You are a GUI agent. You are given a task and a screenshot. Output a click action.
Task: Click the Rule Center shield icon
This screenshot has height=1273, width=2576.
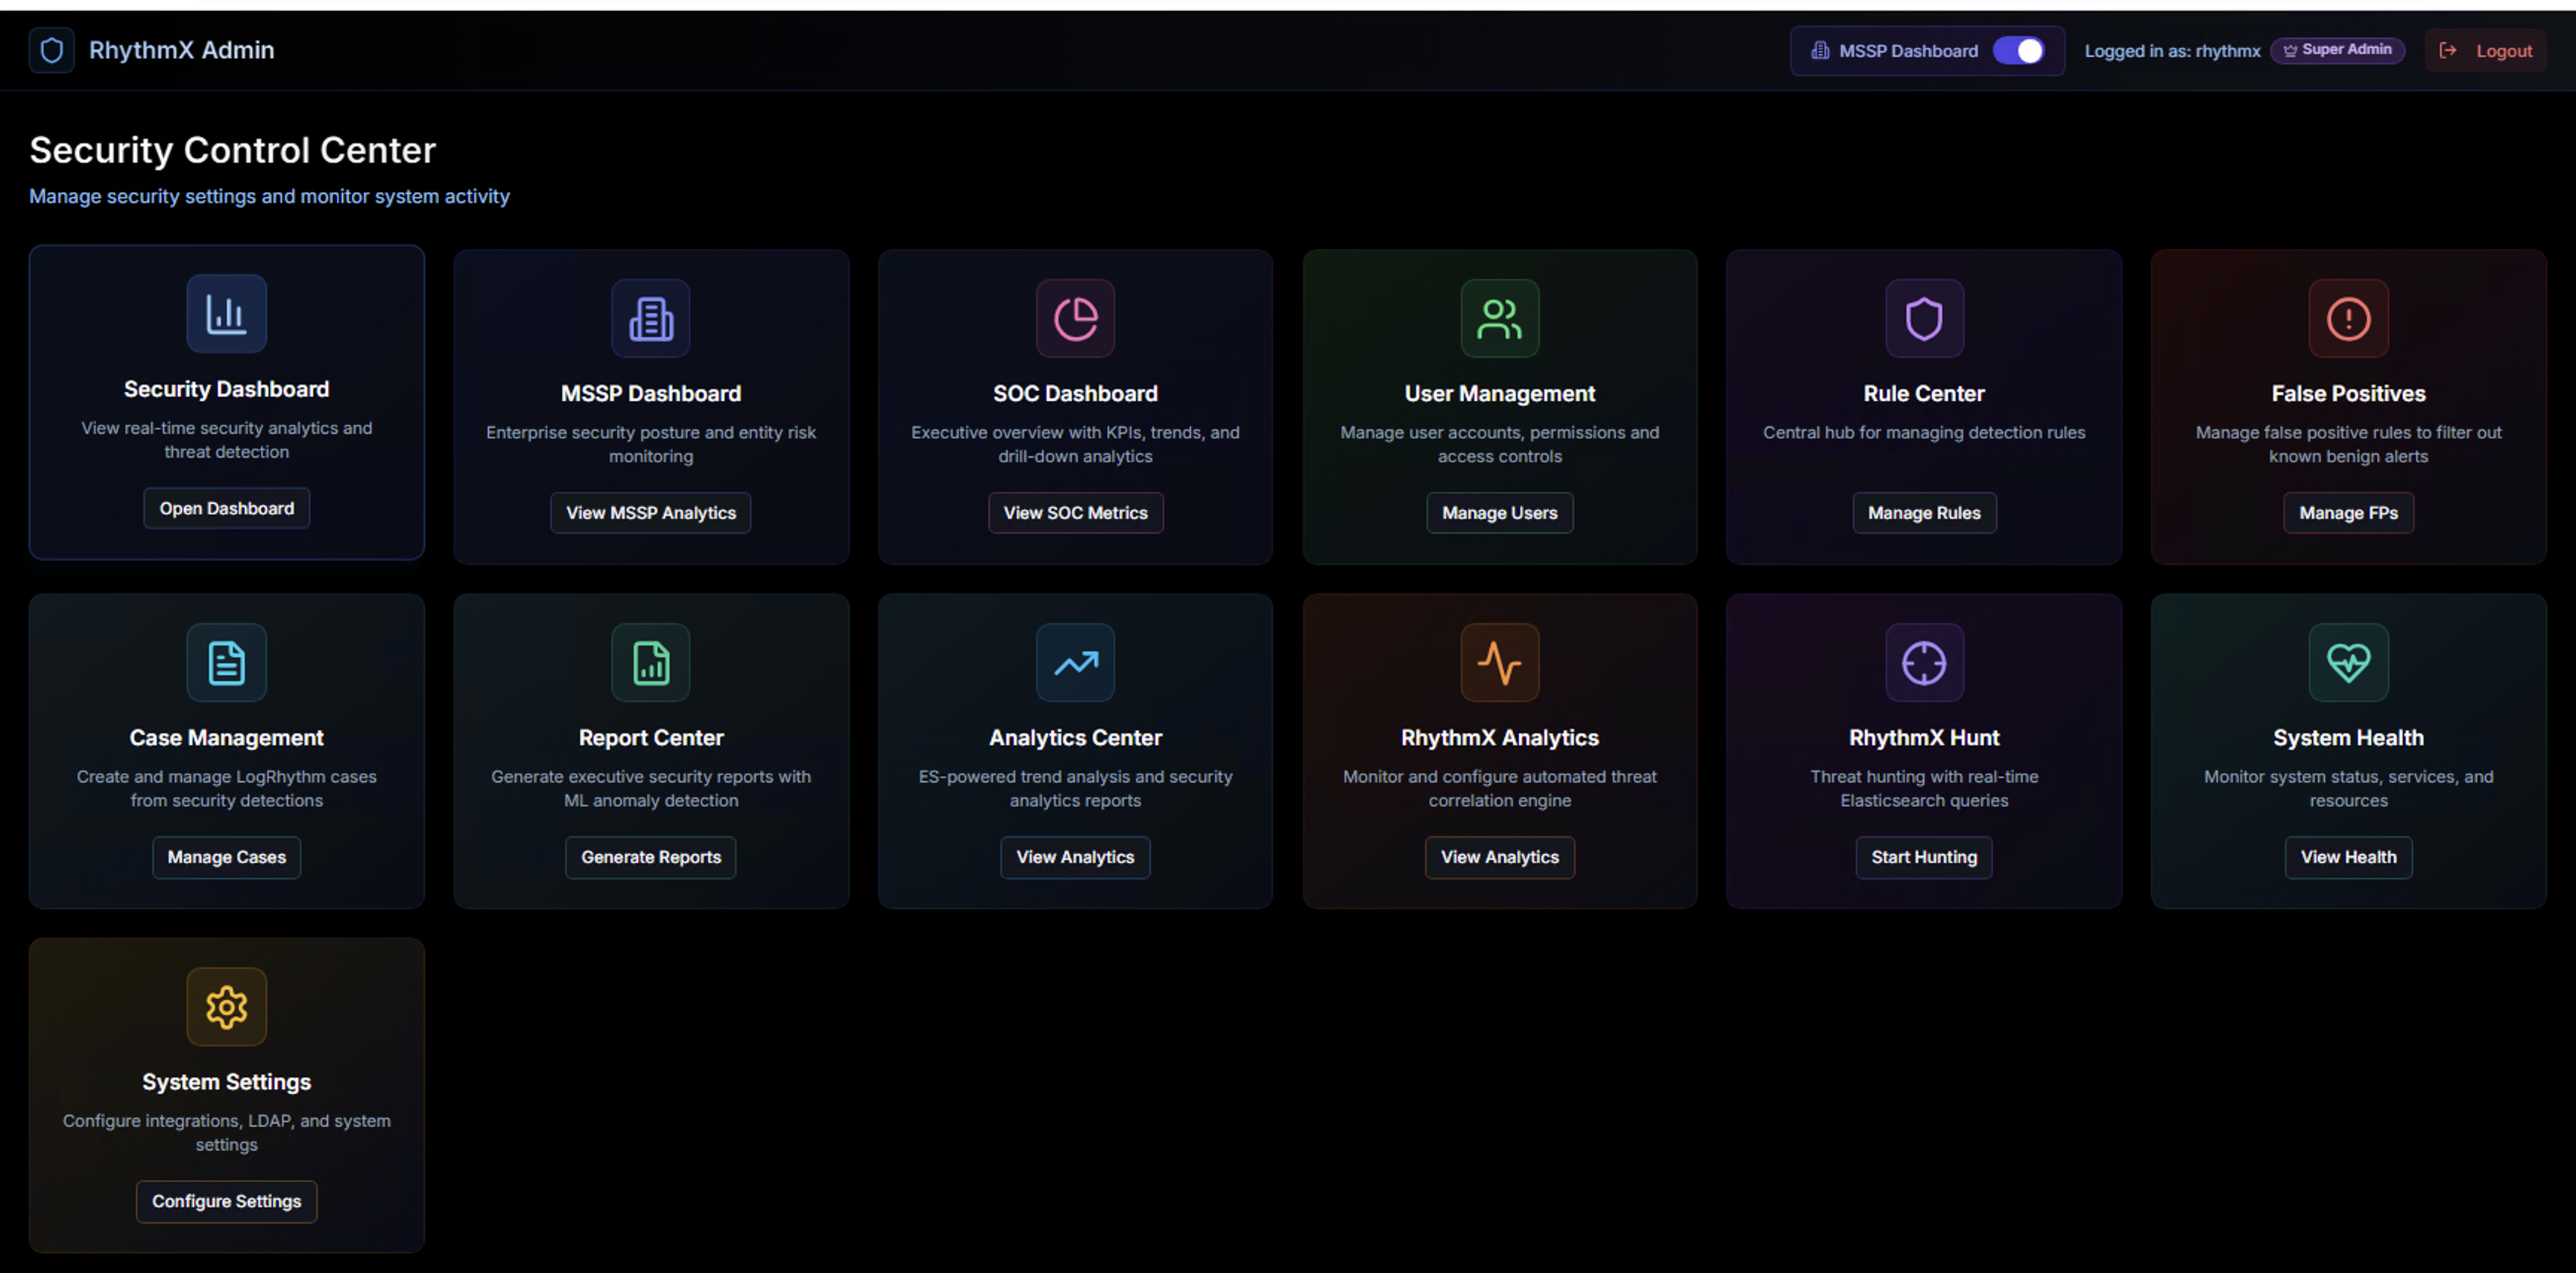1923,319
